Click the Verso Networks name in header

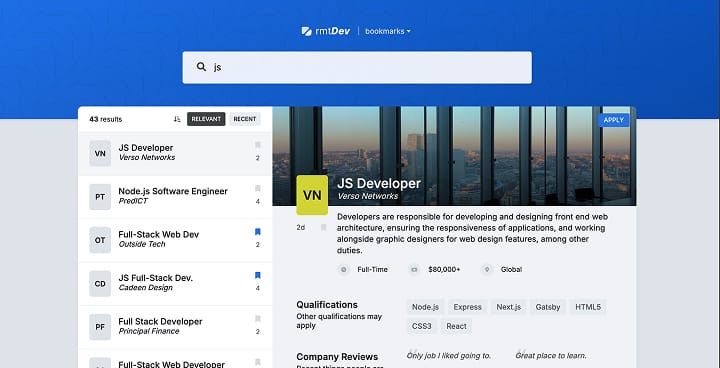(368, 196)
